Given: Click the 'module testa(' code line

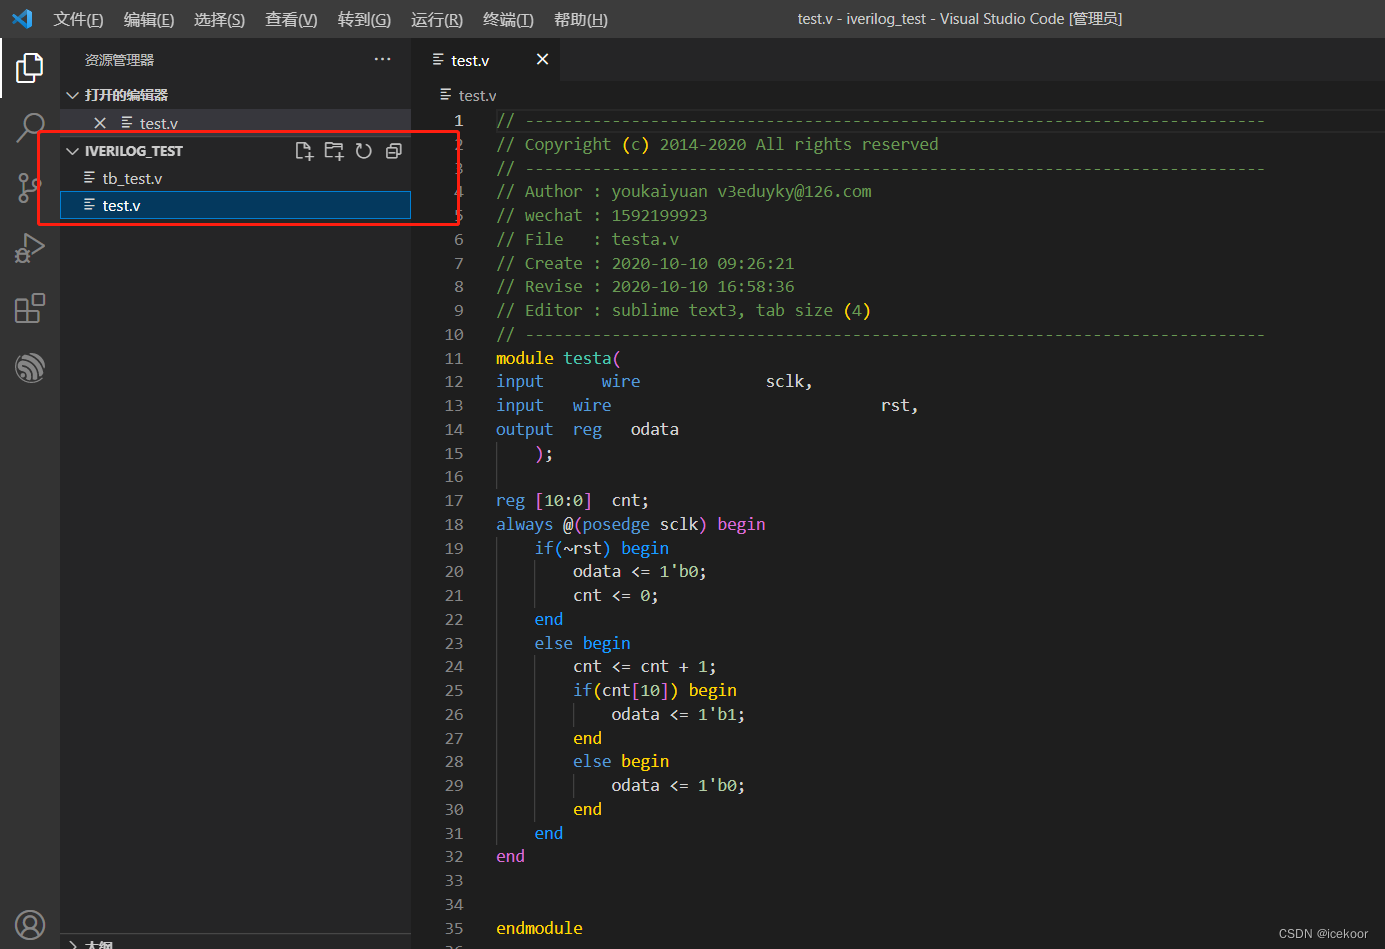Looking at the screenshot, I should coord(558,358).
